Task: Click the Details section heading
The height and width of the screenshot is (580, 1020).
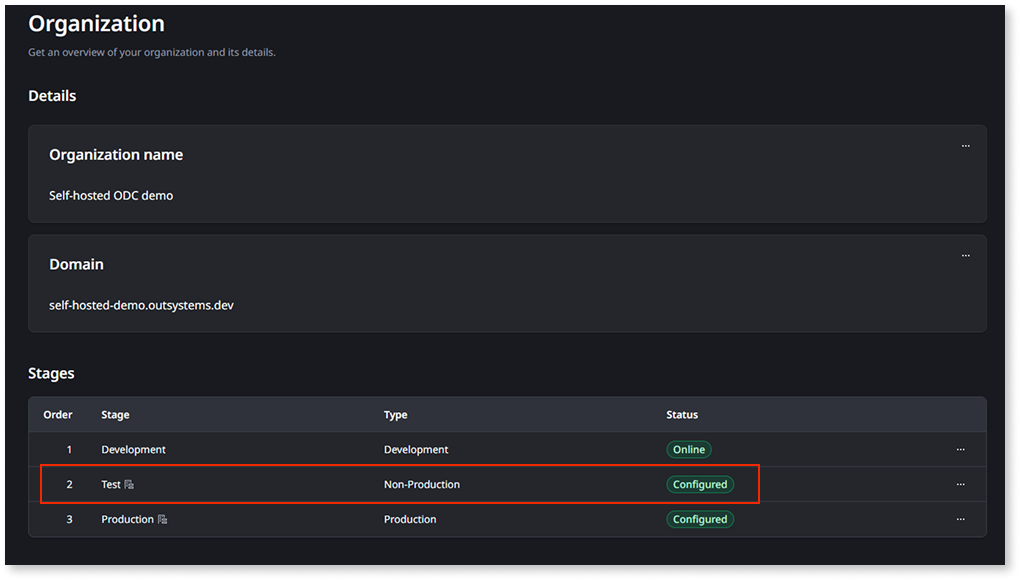Action: pyautogui.click(x=52, y=96)
